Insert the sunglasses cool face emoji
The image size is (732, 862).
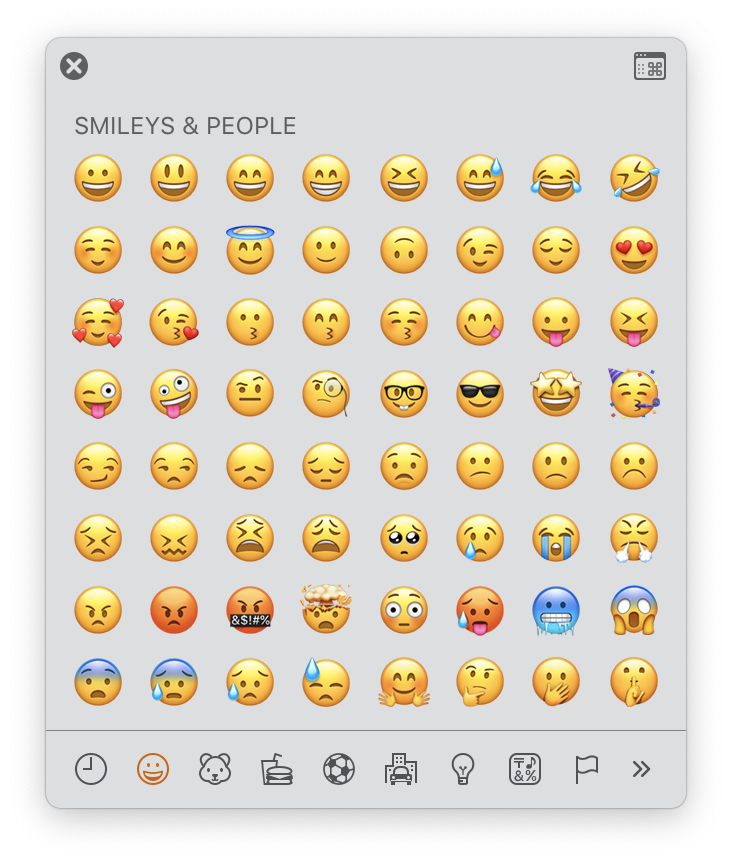[x=480, y=394]
